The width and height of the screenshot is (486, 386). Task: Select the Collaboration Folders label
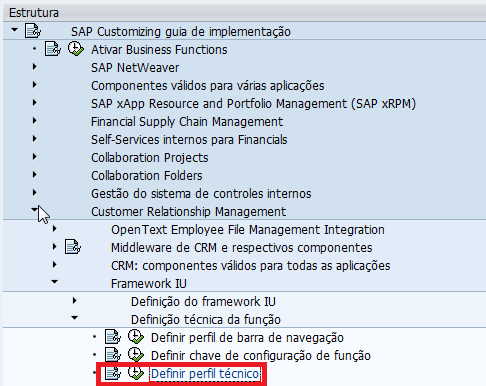[147, 176]
